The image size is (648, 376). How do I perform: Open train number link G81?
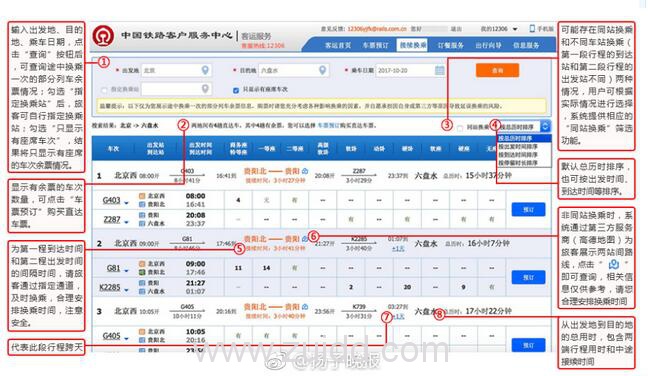(113, 268)
